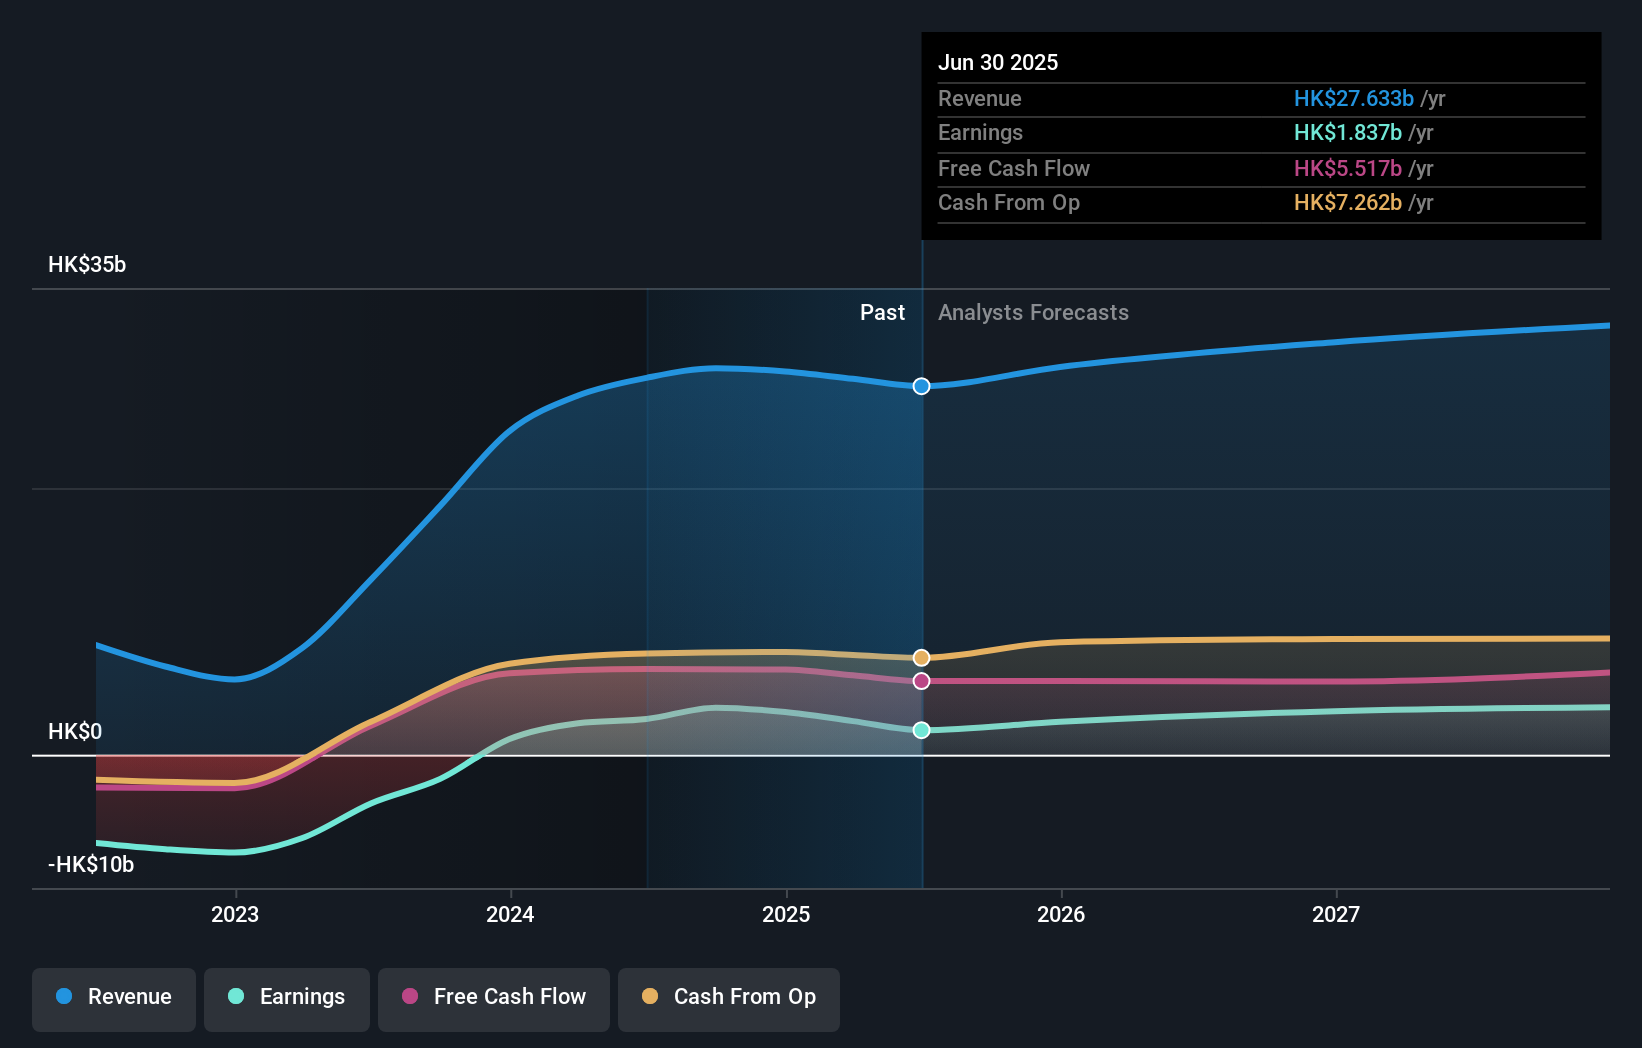Click the Free Cash Flow label in tooltip
Viewport: 1642px width, 1048px height.
tap(1014, 169)
